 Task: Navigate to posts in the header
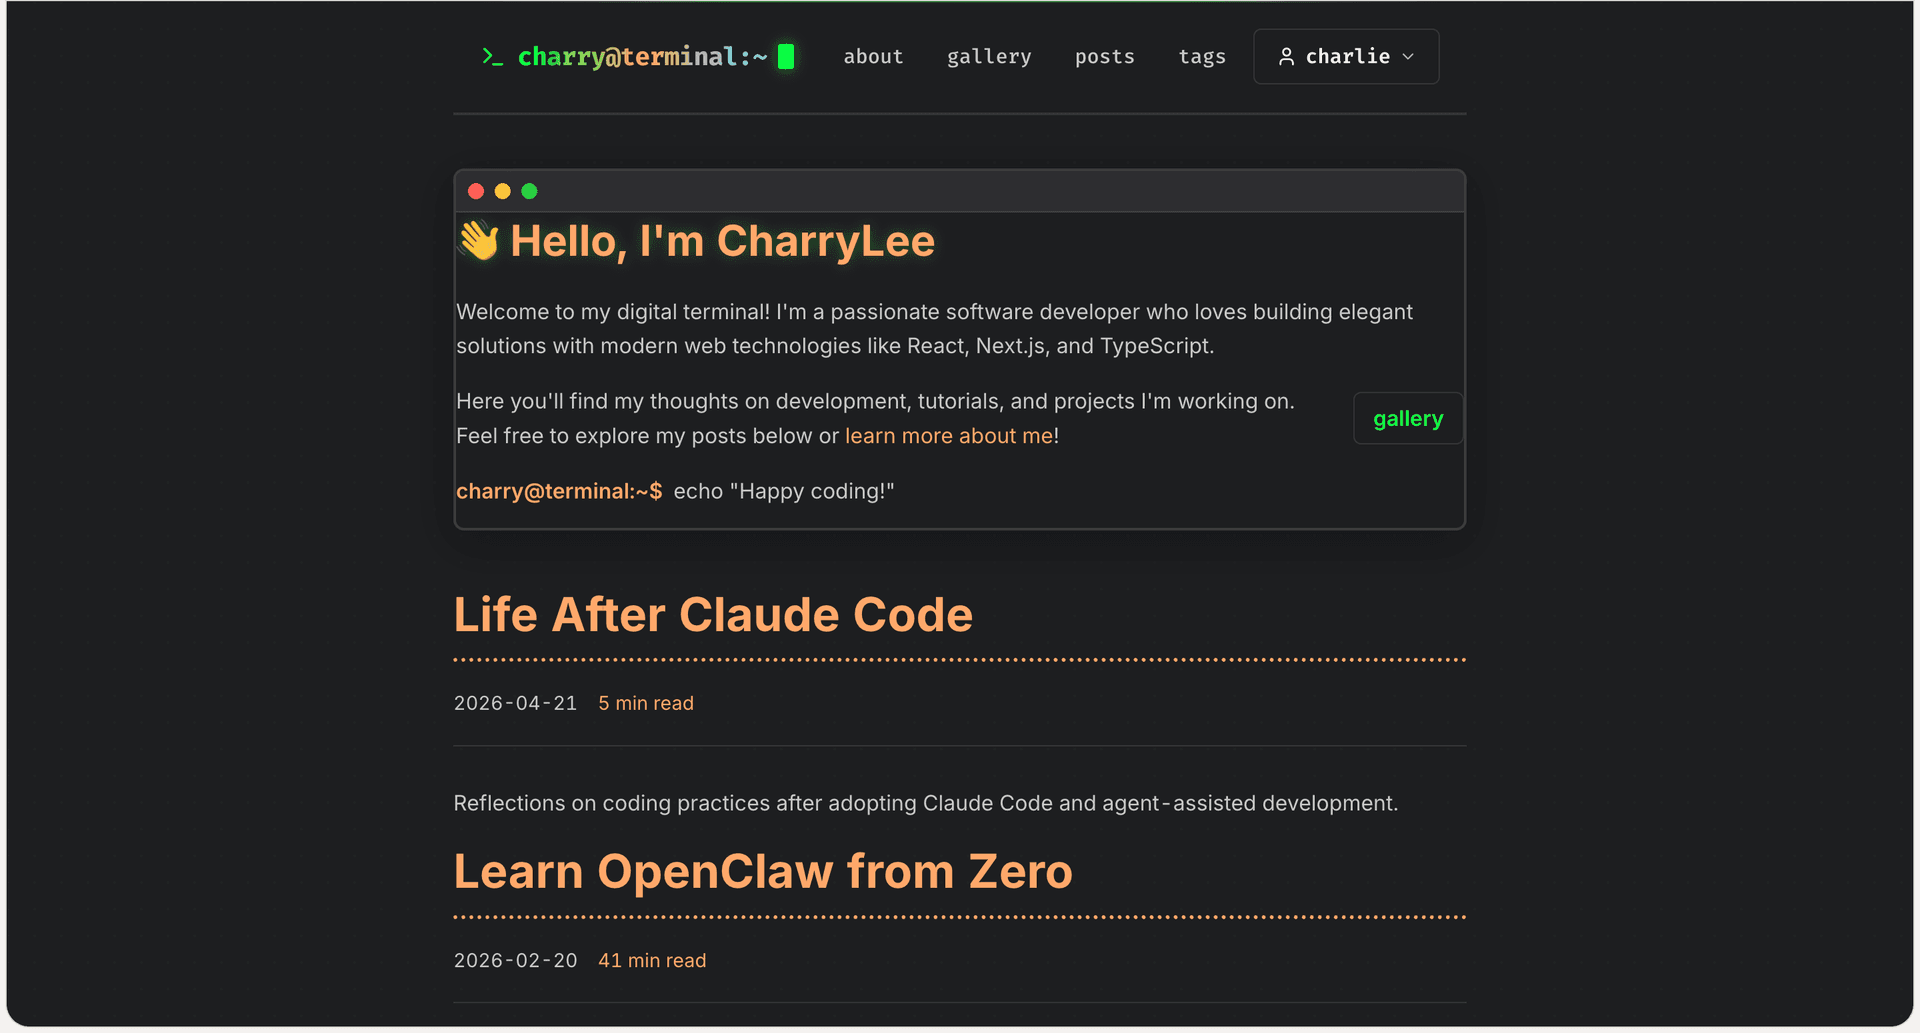point(1105,57)
